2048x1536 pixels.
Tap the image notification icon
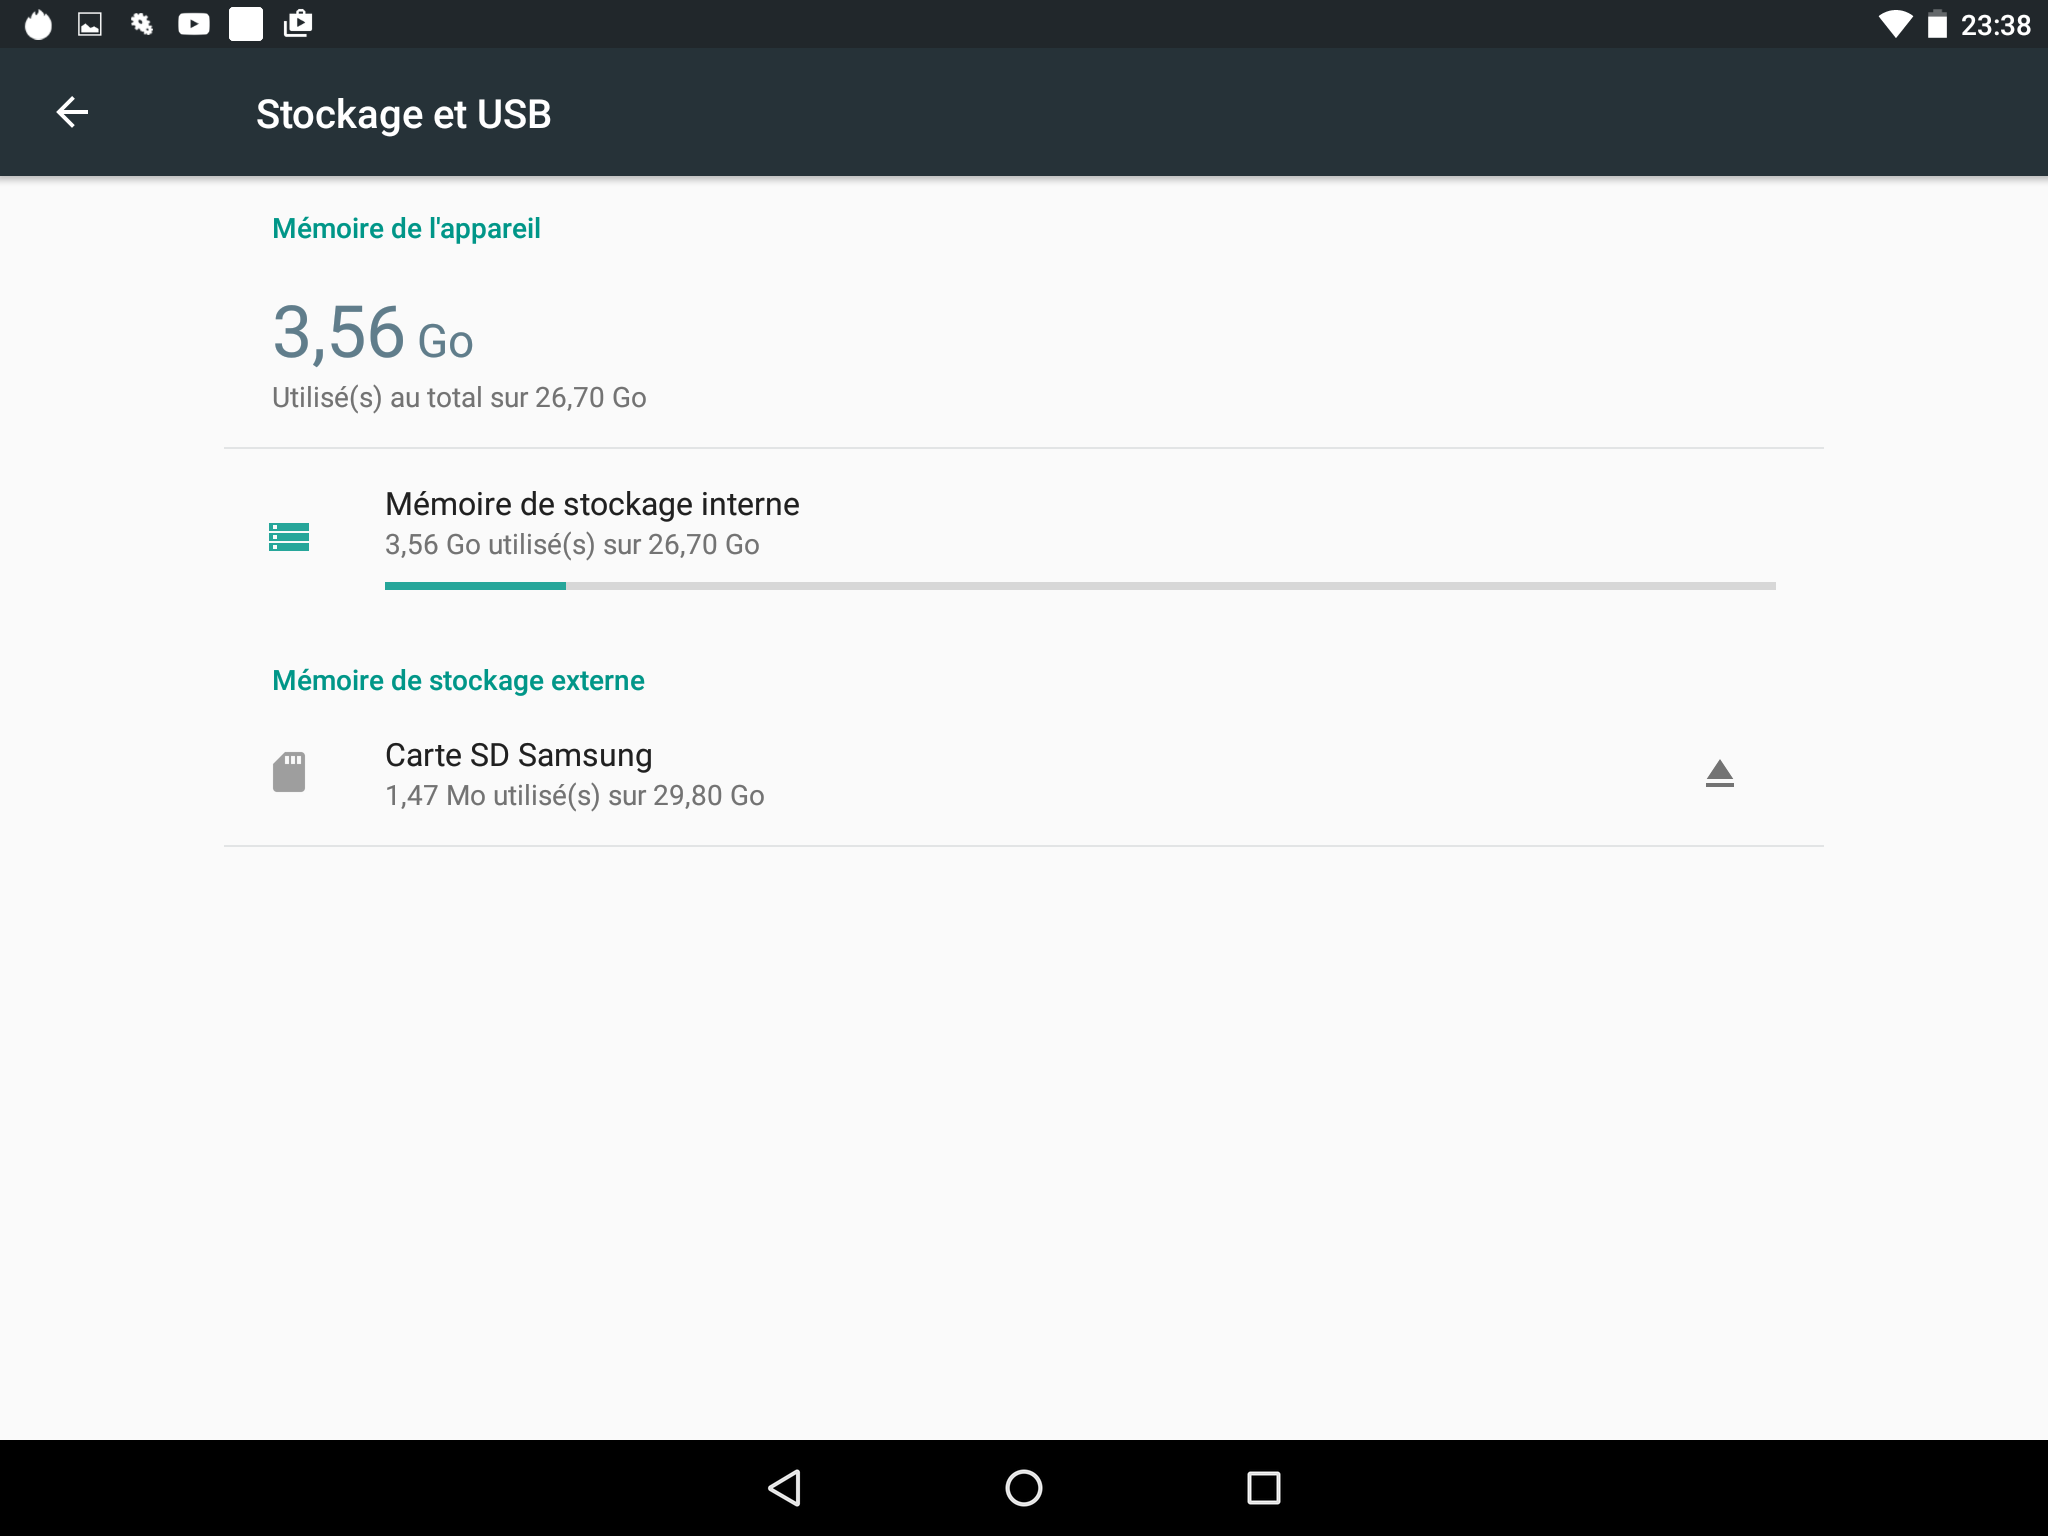pos(90,24)
